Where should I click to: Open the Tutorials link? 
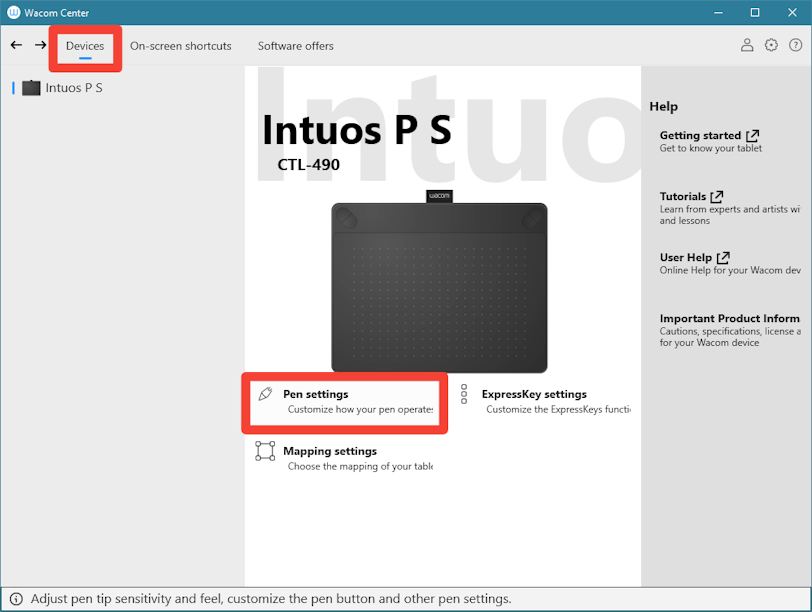click(x=683, y=196)
